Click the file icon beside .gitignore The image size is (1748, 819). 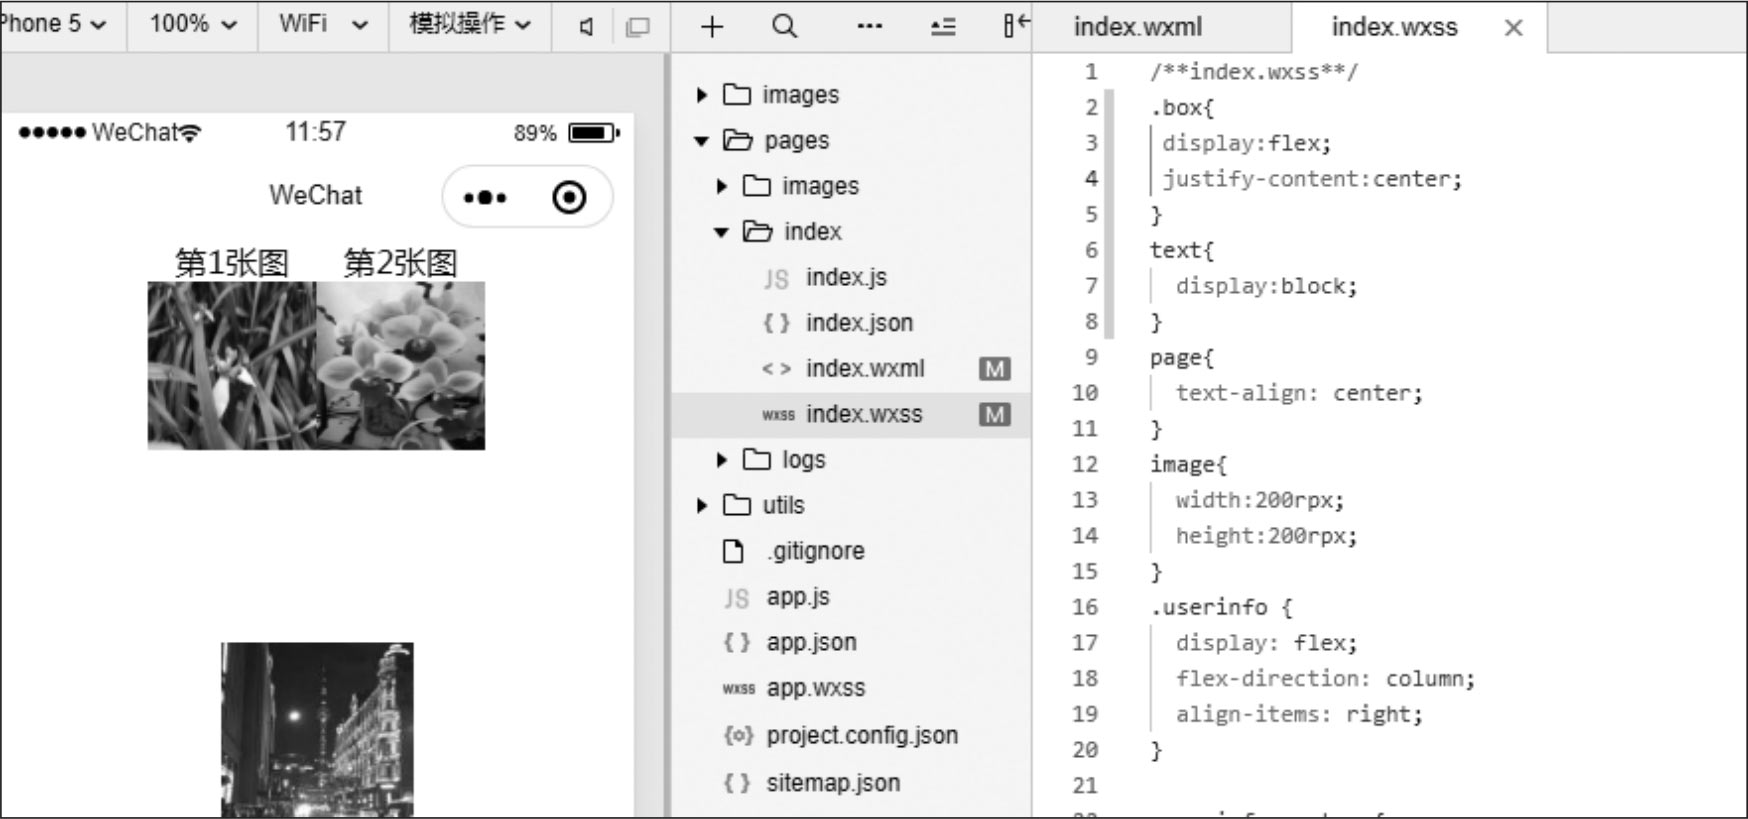[733, 551]
